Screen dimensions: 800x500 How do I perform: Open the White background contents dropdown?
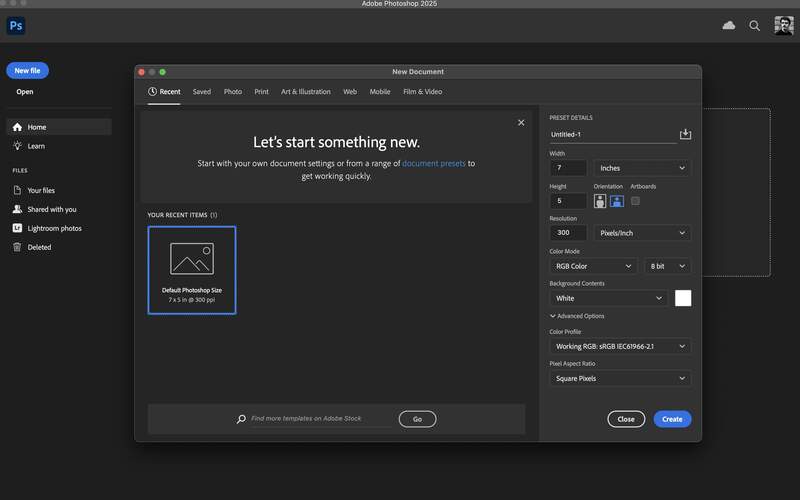[609, 298]
